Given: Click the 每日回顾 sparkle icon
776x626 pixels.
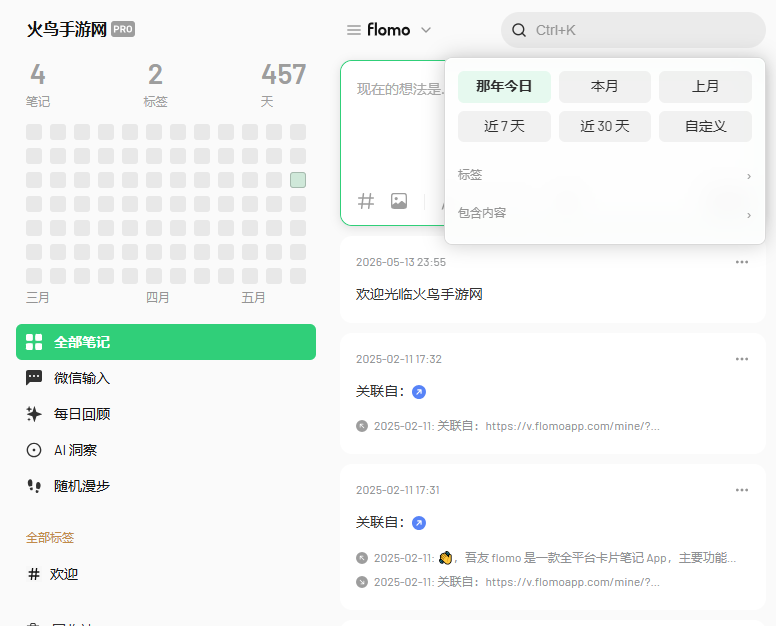Looking at the screenshot, I should (x=34, y=414).
